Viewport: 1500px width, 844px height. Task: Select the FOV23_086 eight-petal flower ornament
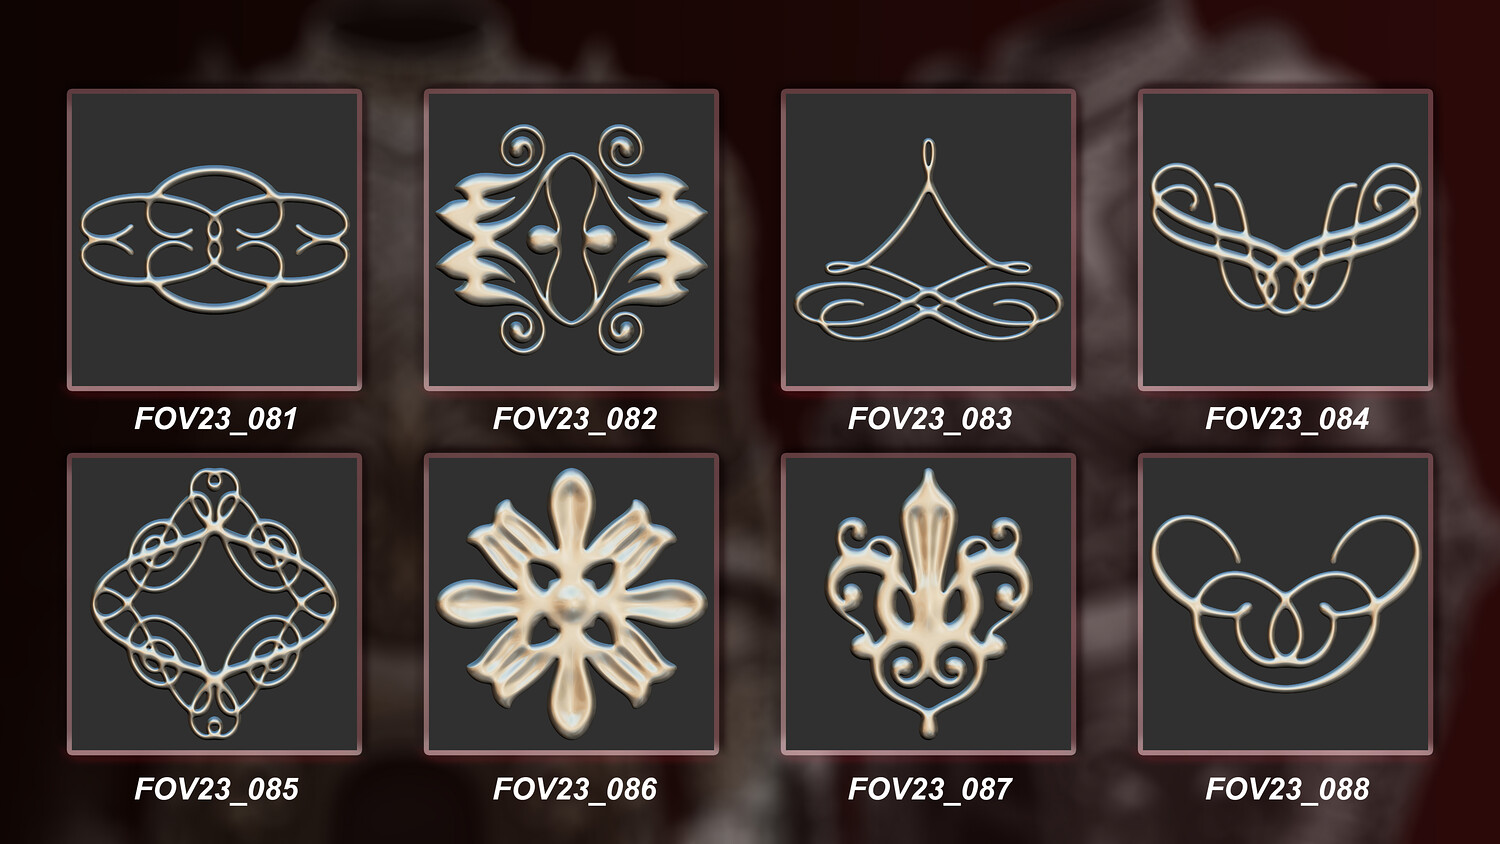click(571, 604)
